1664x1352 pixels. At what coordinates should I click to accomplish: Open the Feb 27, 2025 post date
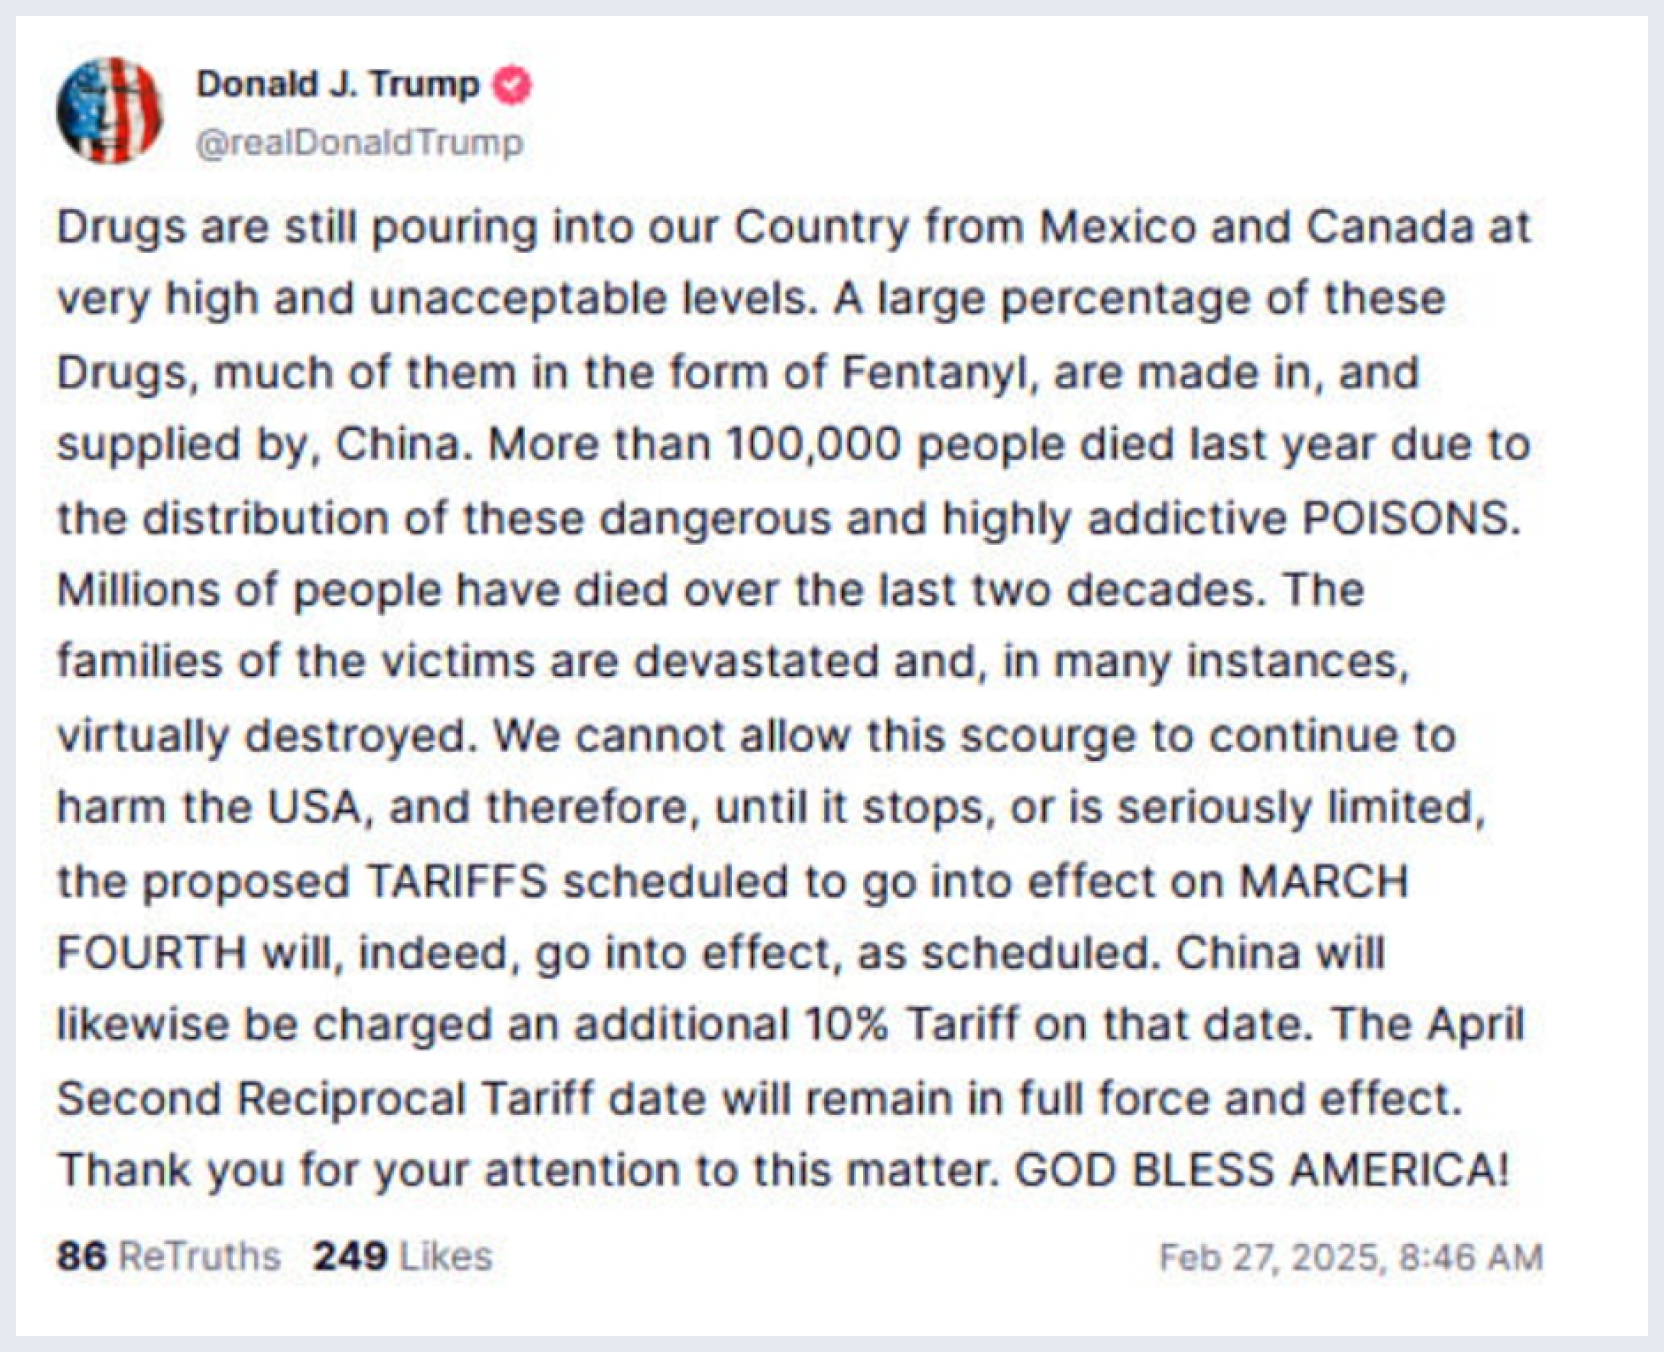[1273, 1257]
